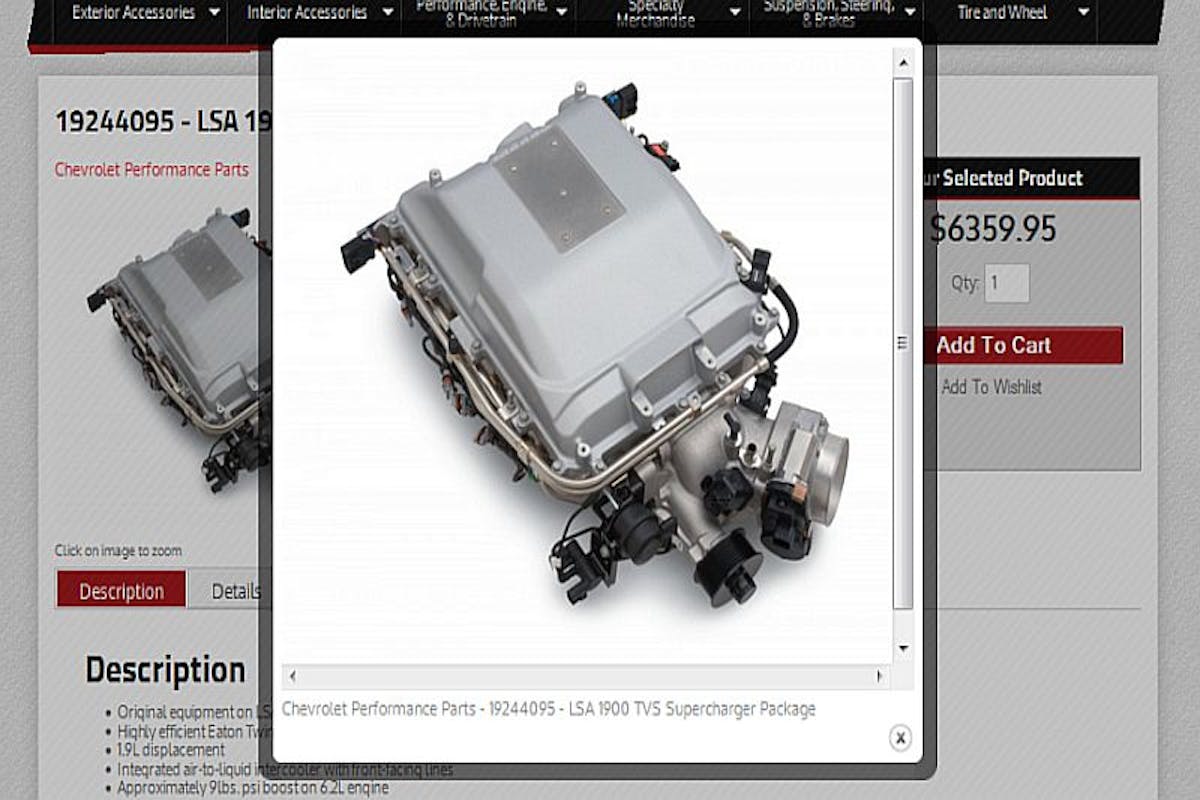1200x800 pixels.
Task: Click the popup's horizontal scrollbar track
Action: (585, 677)
